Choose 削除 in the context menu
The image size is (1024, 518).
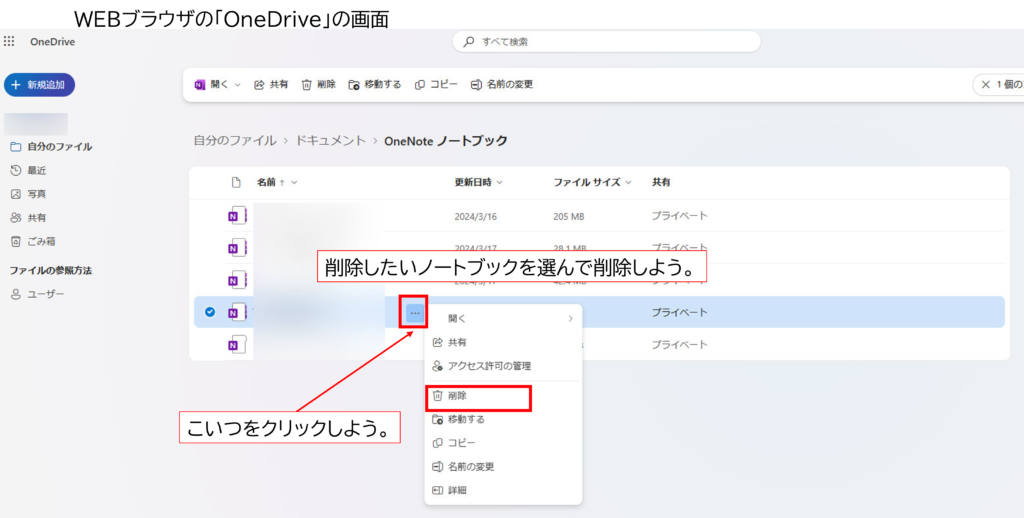click(503, 396)
